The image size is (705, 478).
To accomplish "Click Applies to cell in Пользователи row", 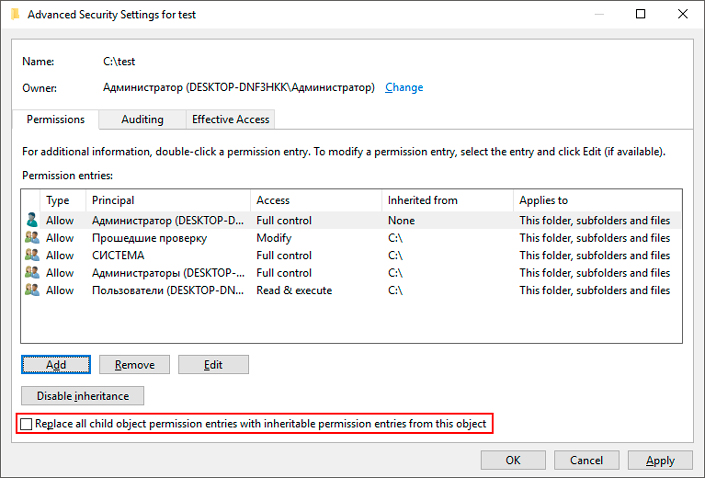I will click(594, 290).
